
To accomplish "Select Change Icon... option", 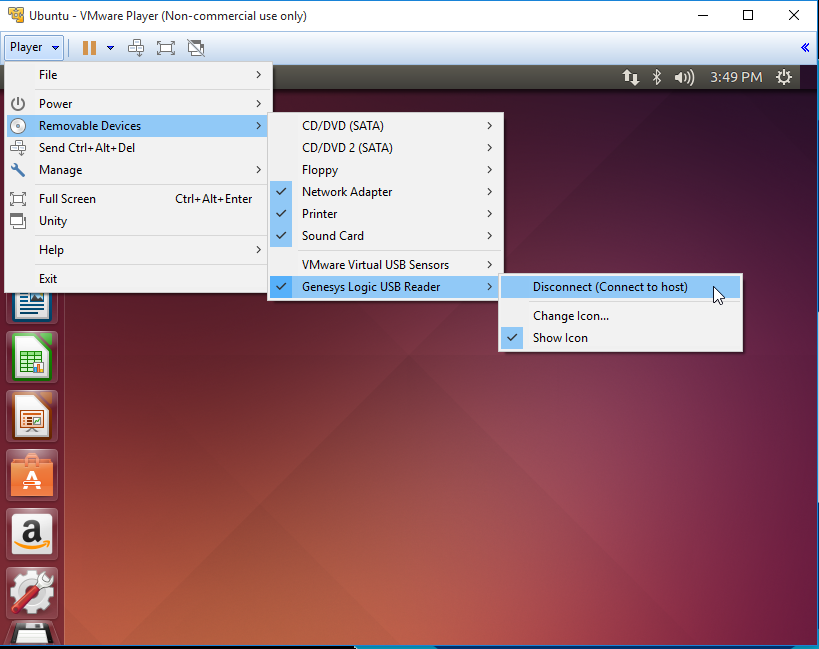I will tap(570, 316).
